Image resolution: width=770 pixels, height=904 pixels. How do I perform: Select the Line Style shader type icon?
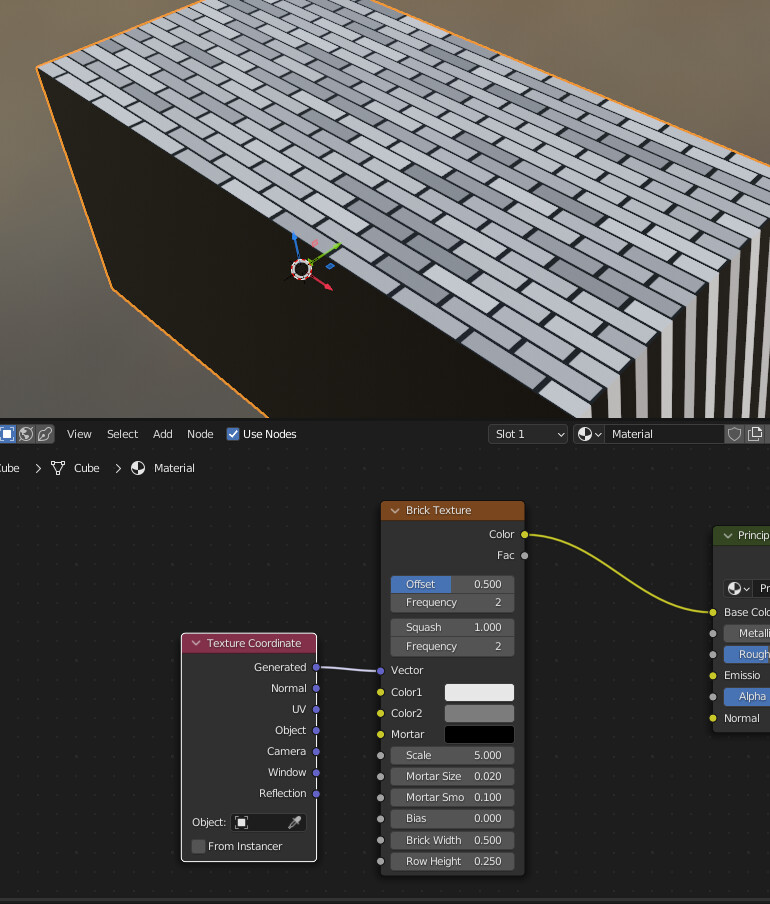click(45, 434)
